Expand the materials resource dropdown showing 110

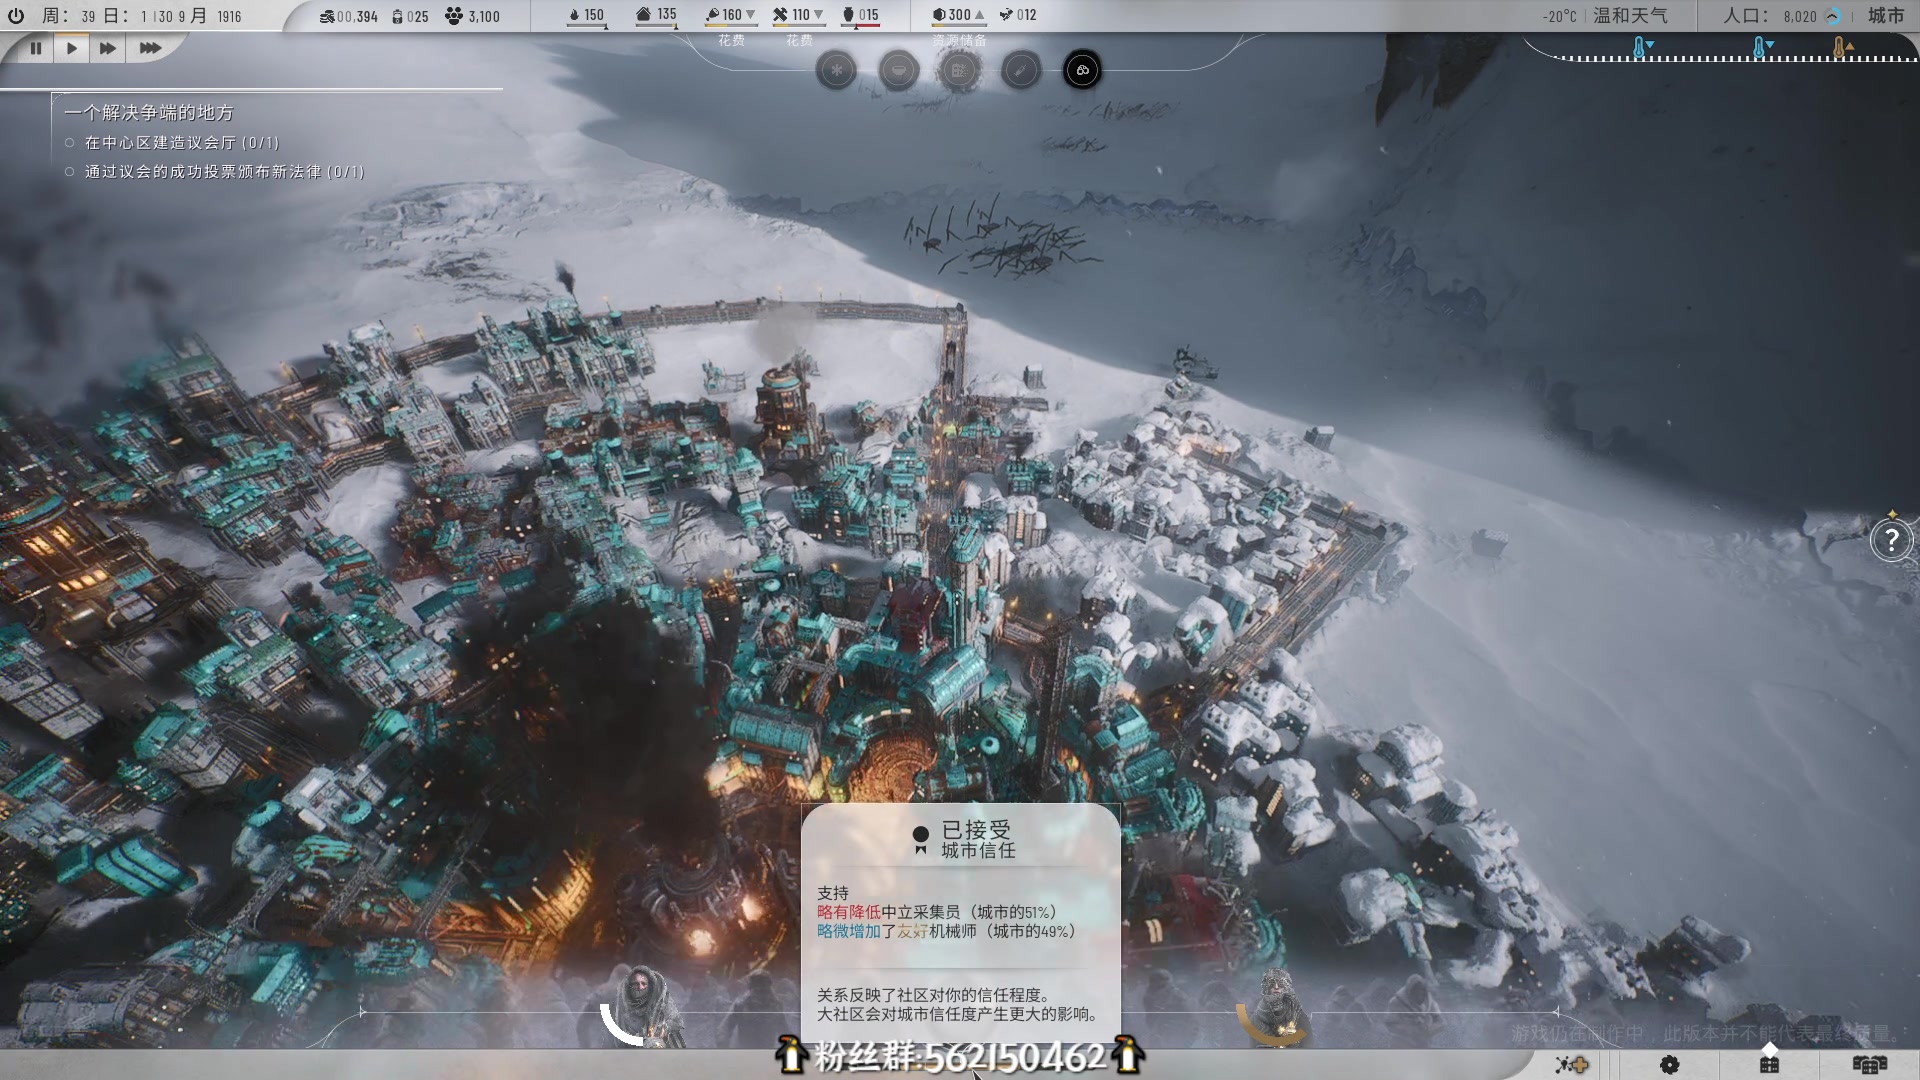pos(798,15)
